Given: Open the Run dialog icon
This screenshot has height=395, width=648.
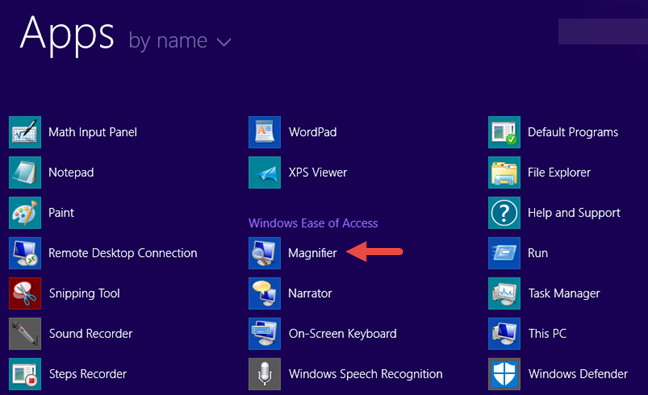Looking at the screenshot, I should [504, 253].
